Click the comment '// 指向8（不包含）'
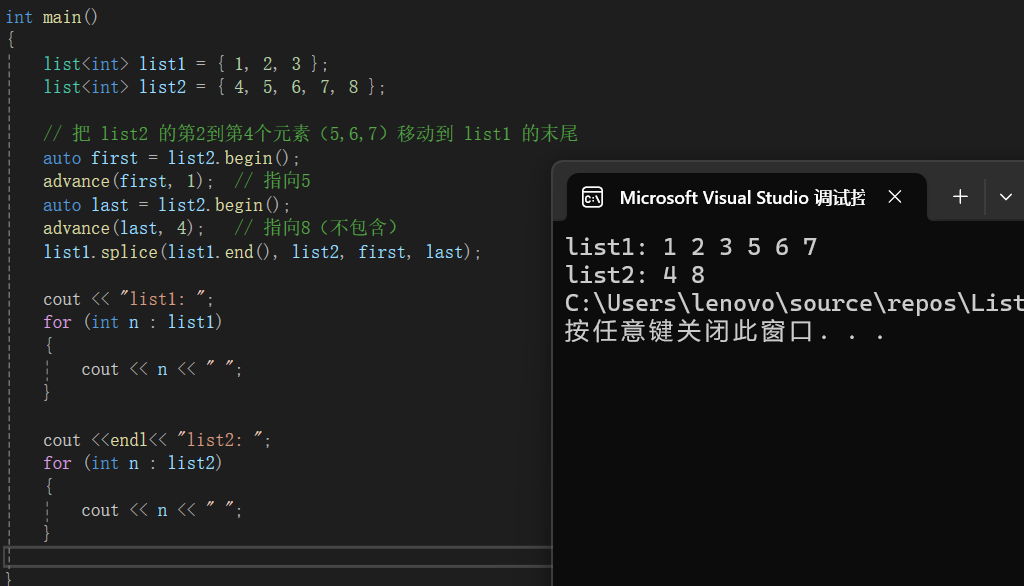Image resolution: width=1024 pixels, height=586 pixels. click(316, 228)
